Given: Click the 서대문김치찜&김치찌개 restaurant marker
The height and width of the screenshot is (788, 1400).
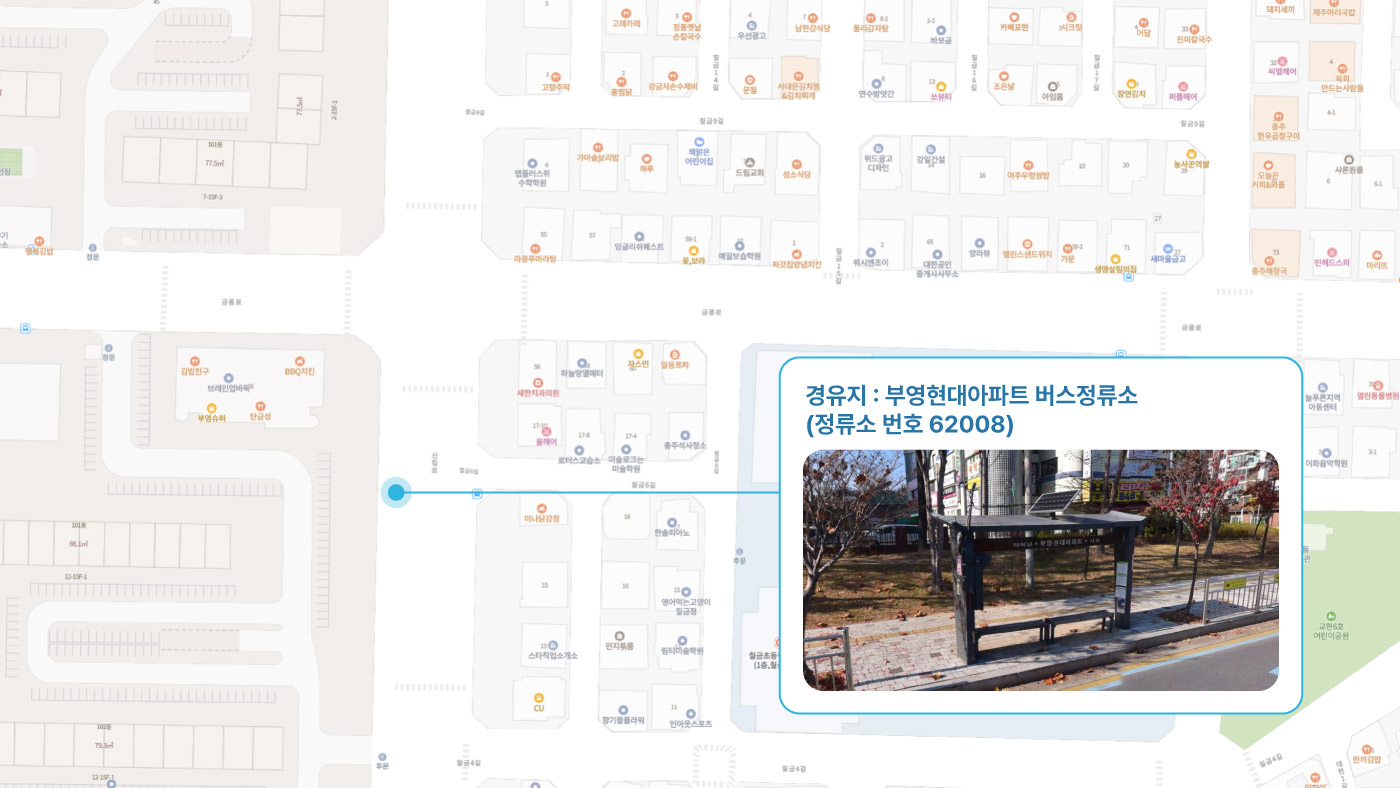Looking at the screenshot, I should click(798, 75).
